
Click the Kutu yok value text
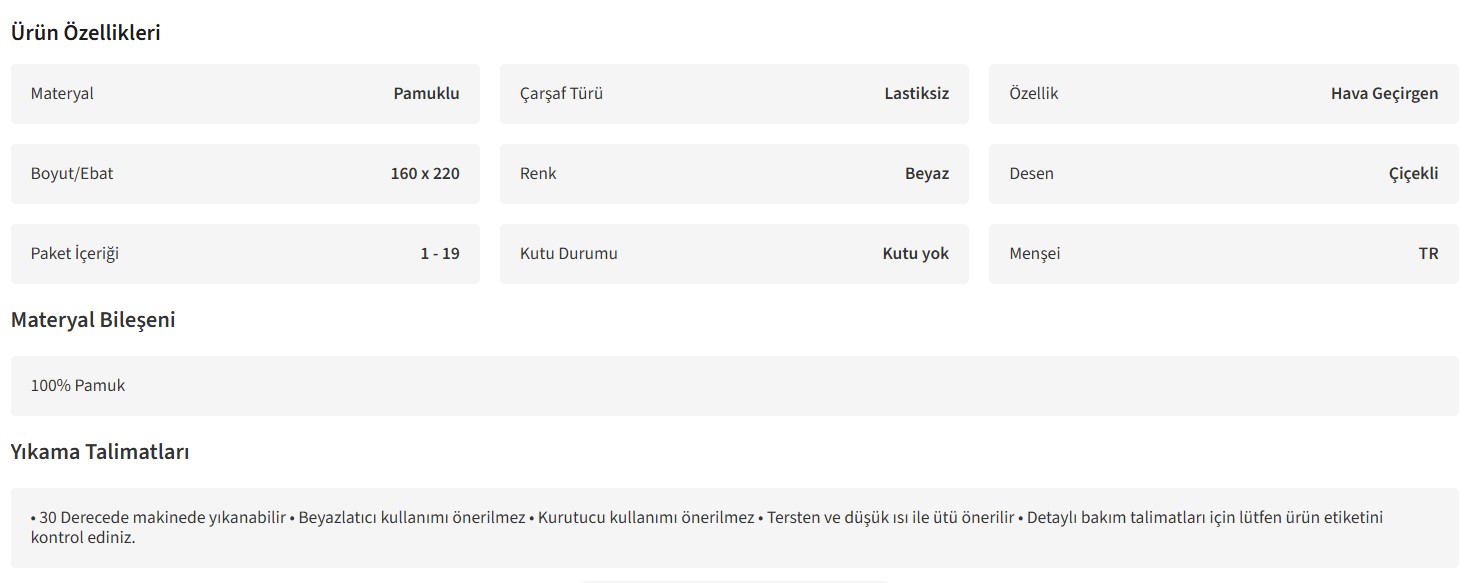click(915, 254)
